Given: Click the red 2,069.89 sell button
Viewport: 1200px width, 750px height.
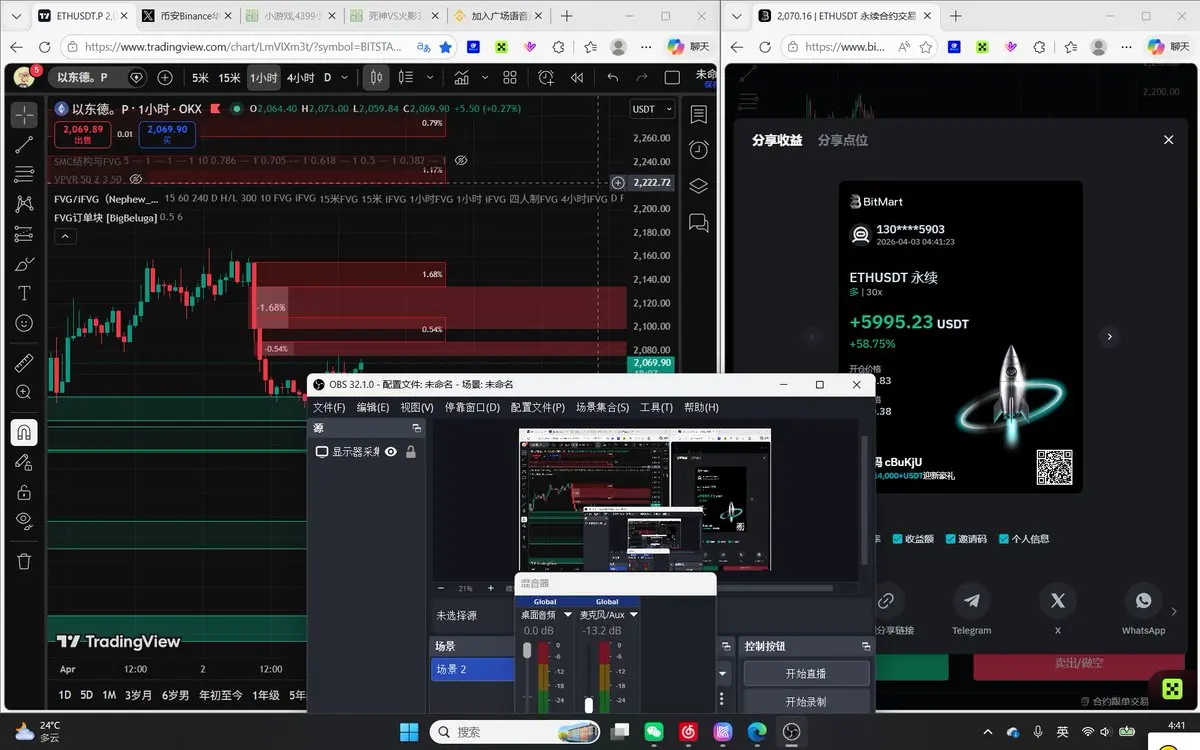Looking at the screenshot, I should 83,134.
